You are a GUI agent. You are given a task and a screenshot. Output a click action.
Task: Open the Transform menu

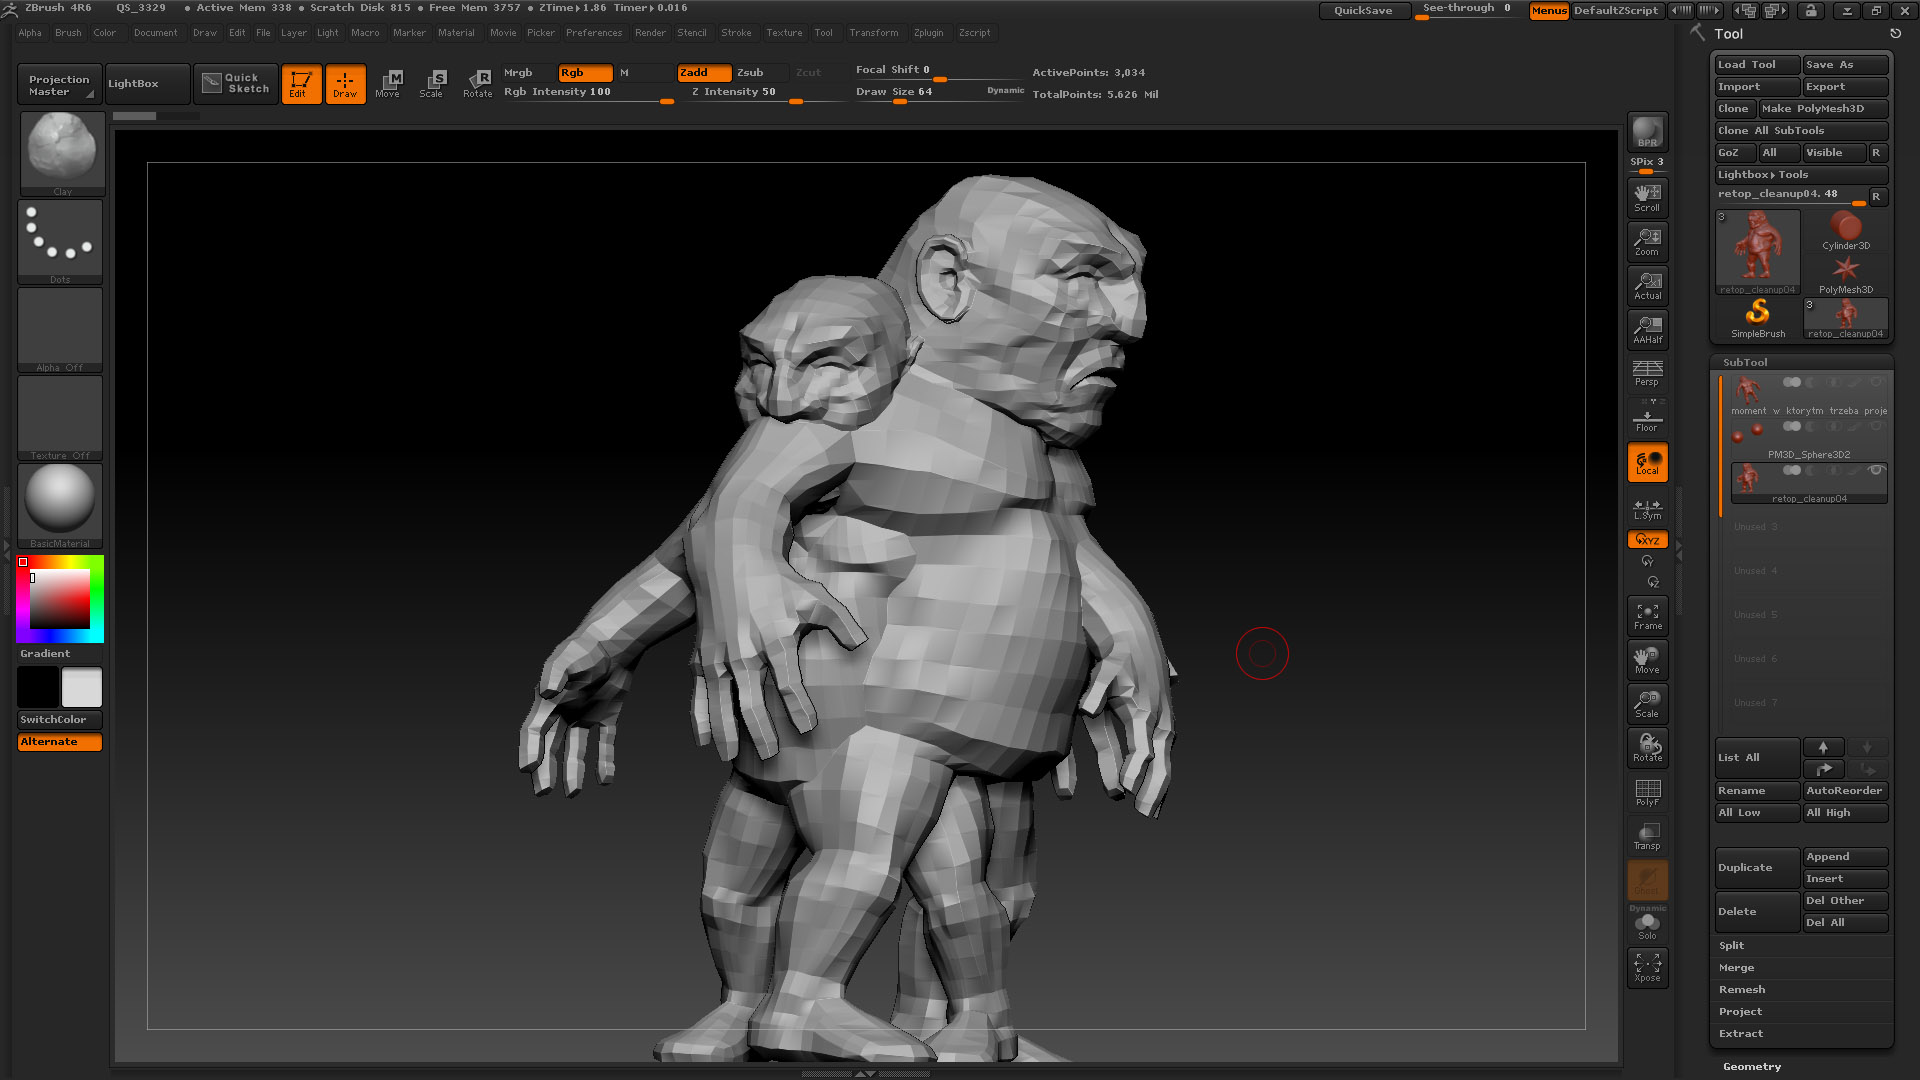872,33
